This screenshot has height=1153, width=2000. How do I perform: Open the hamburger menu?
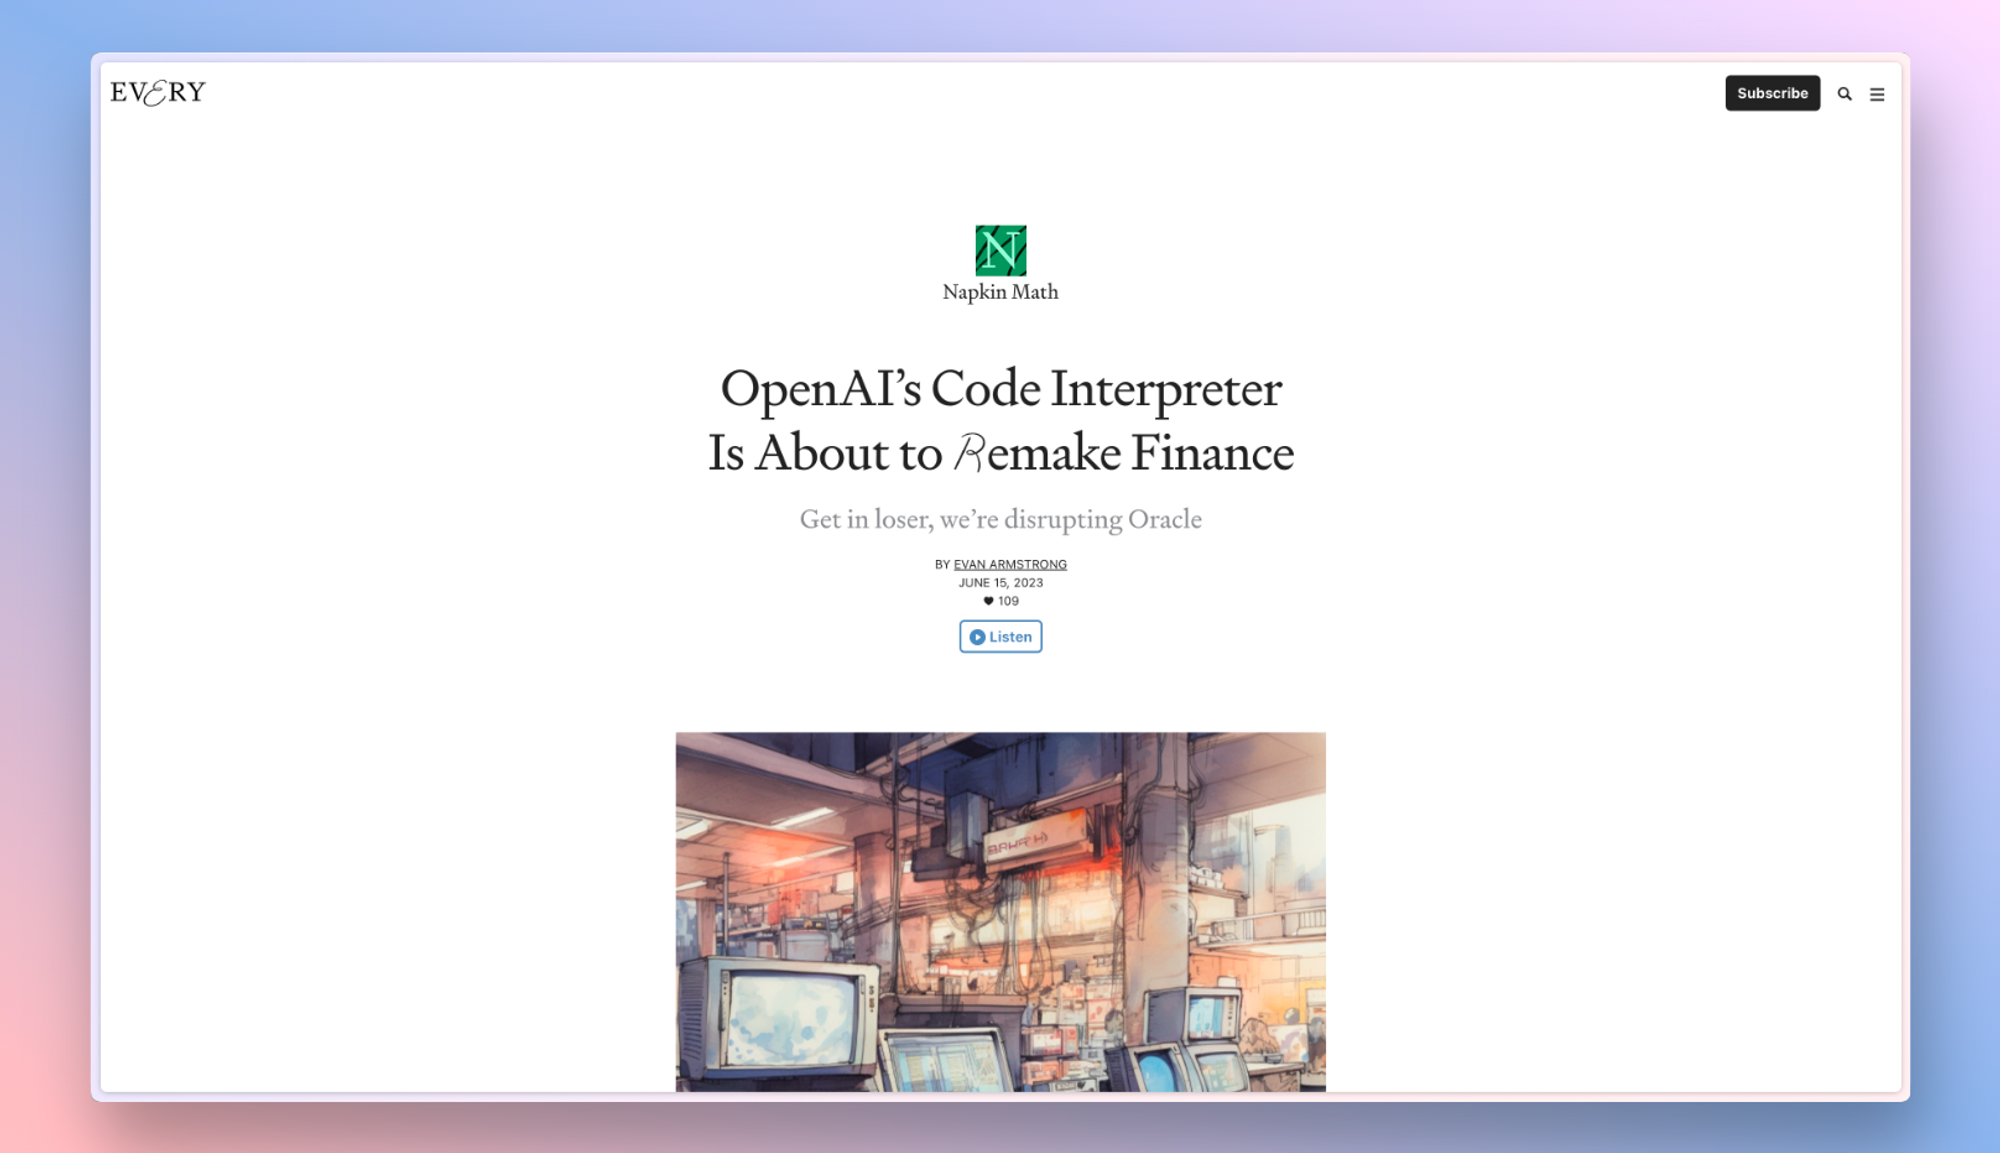(1877, 94)
